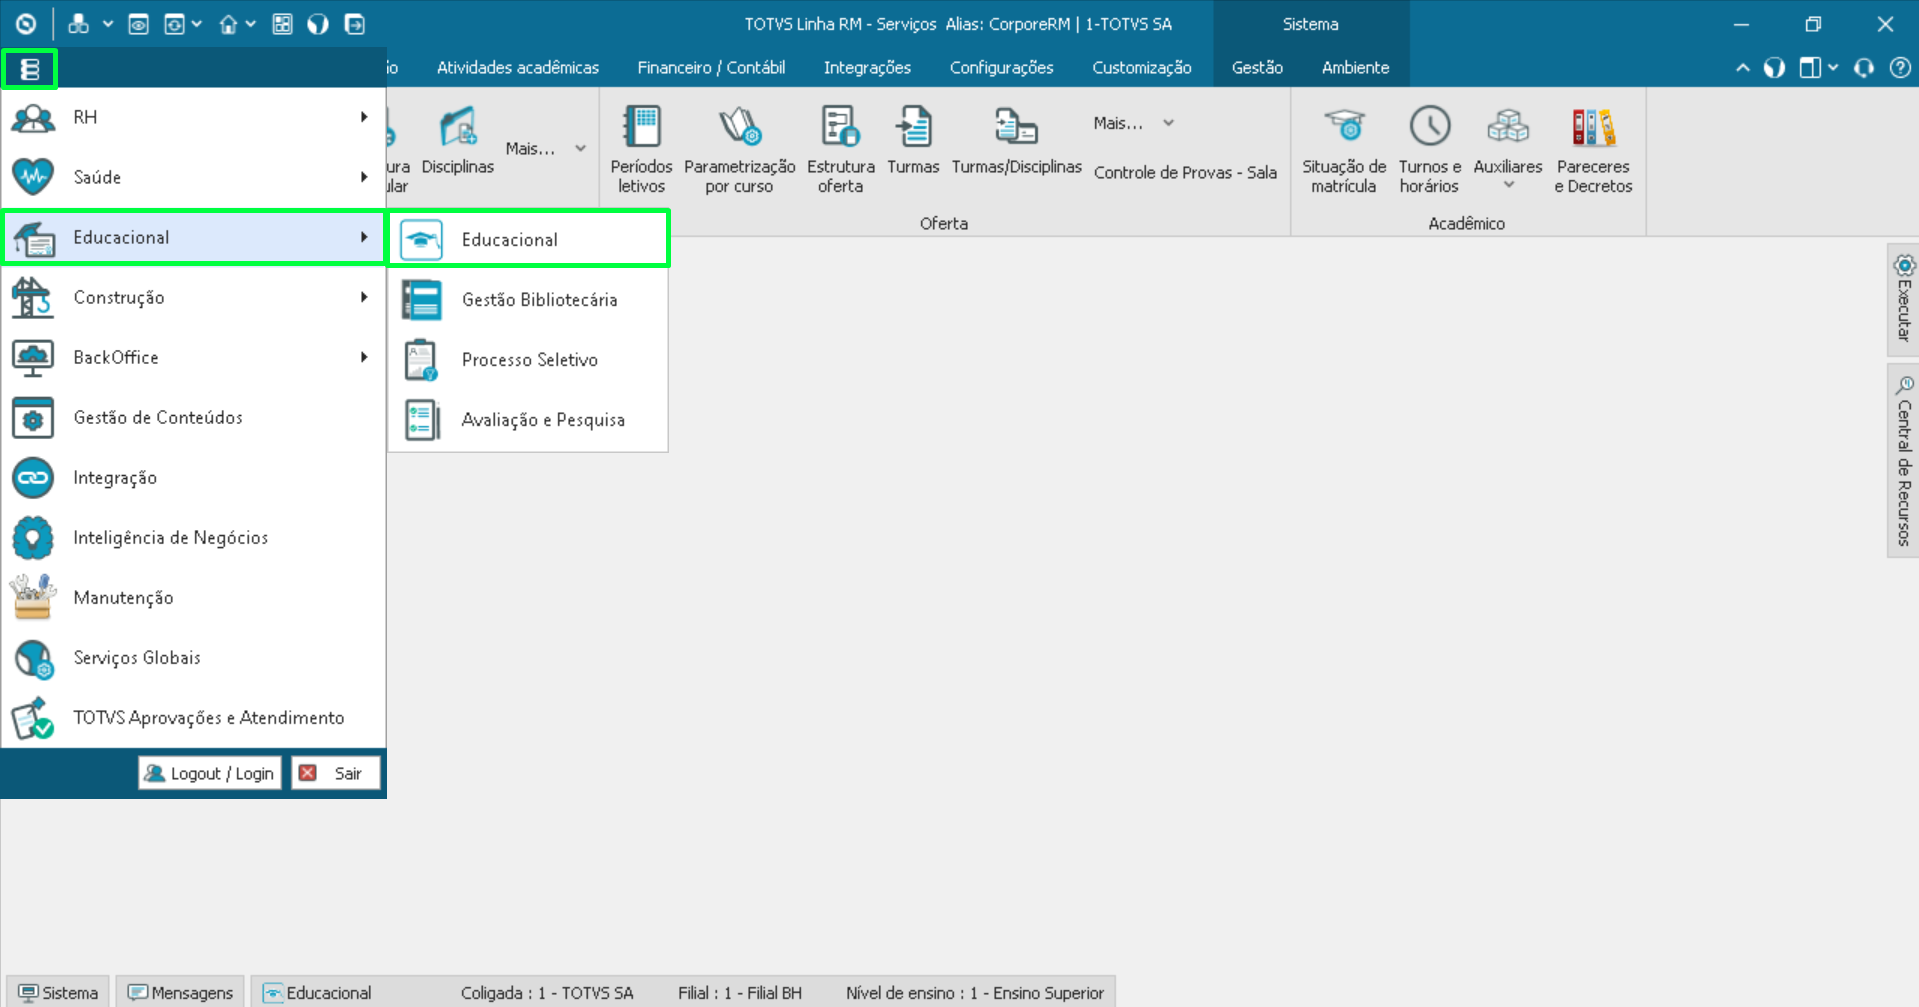Click the Sistema status bar tab
The image size is (1919, 1007).
58,992
